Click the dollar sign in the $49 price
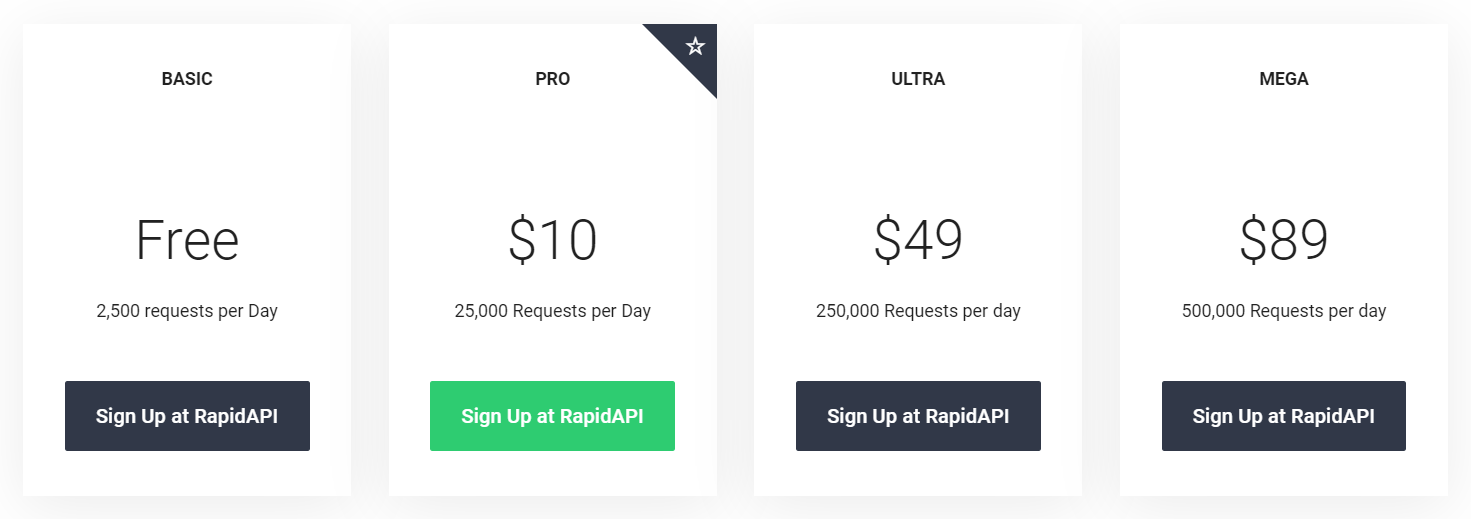 (x=888, y=241)
